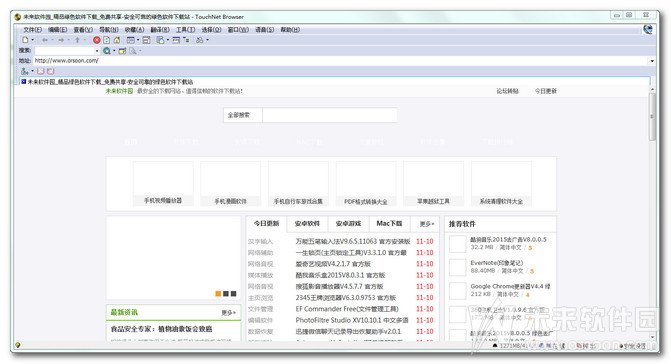
Task: Open the 帮助(H) menu
Action: (x=290, y=30)
